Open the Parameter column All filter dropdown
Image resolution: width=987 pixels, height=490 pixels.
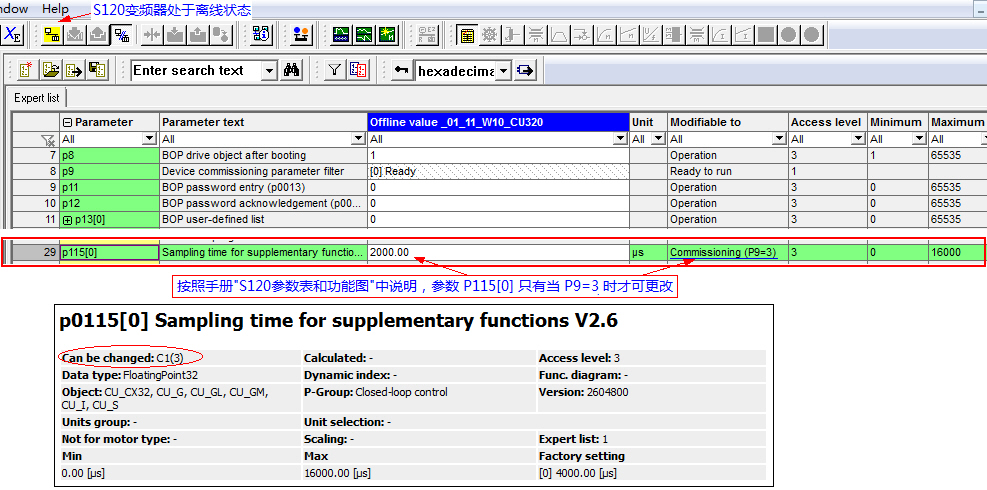tap(149, 139)
